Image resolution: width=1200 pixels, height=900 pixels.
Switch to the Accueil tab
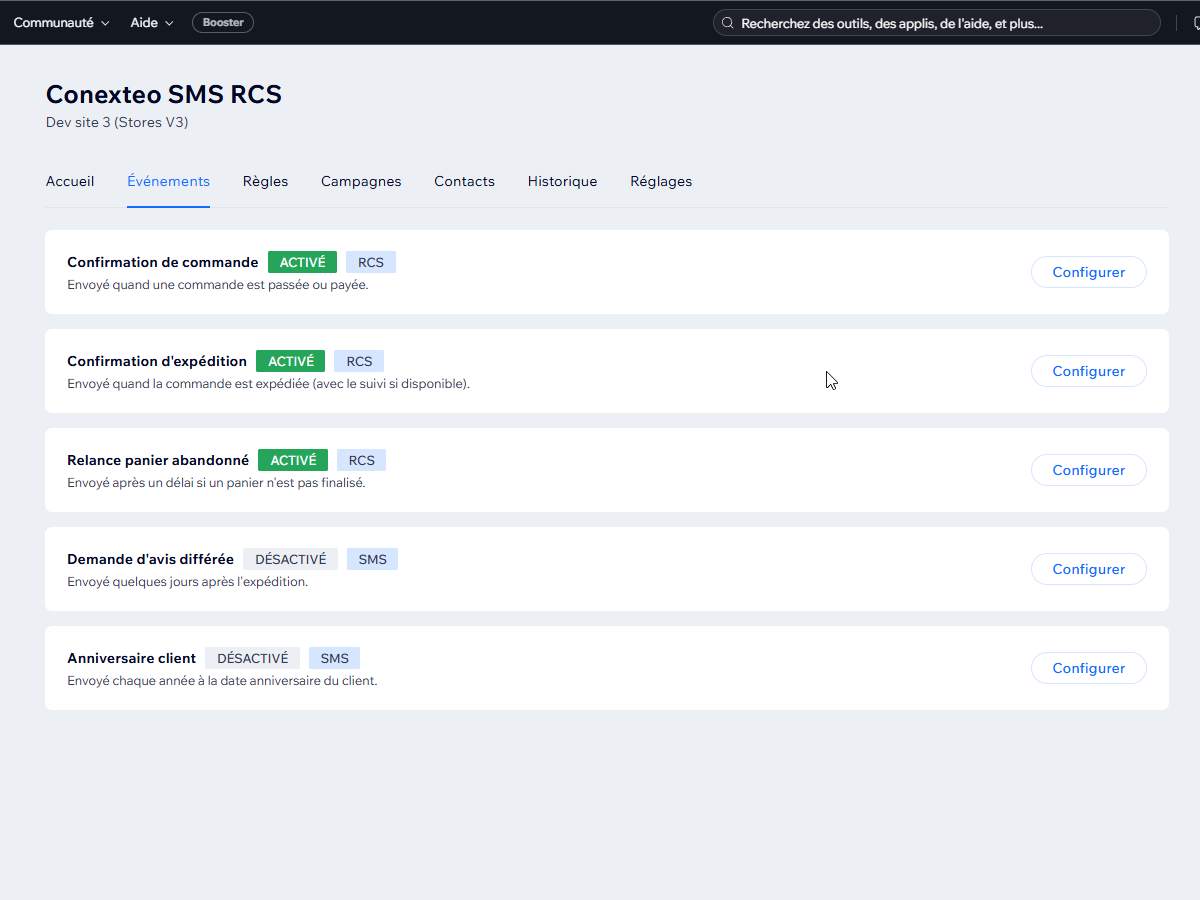(70, 181)
